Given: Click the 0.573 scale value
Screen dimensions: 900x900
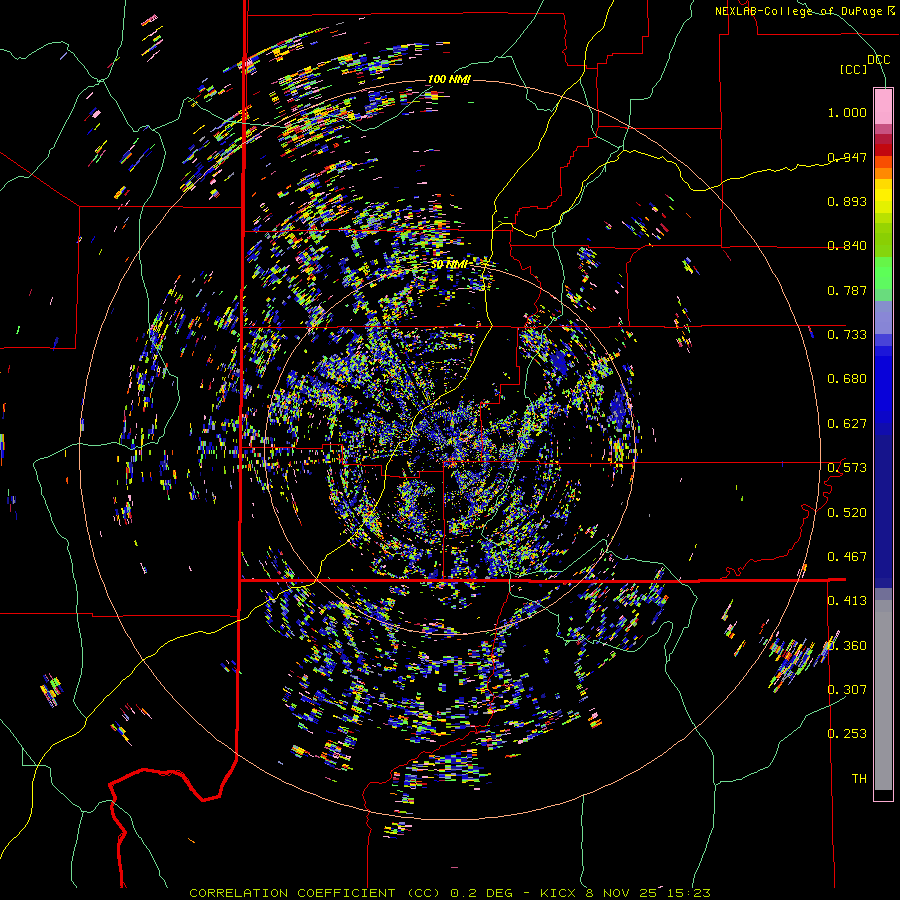Looking at the screenshot, I should pos(847,468).
